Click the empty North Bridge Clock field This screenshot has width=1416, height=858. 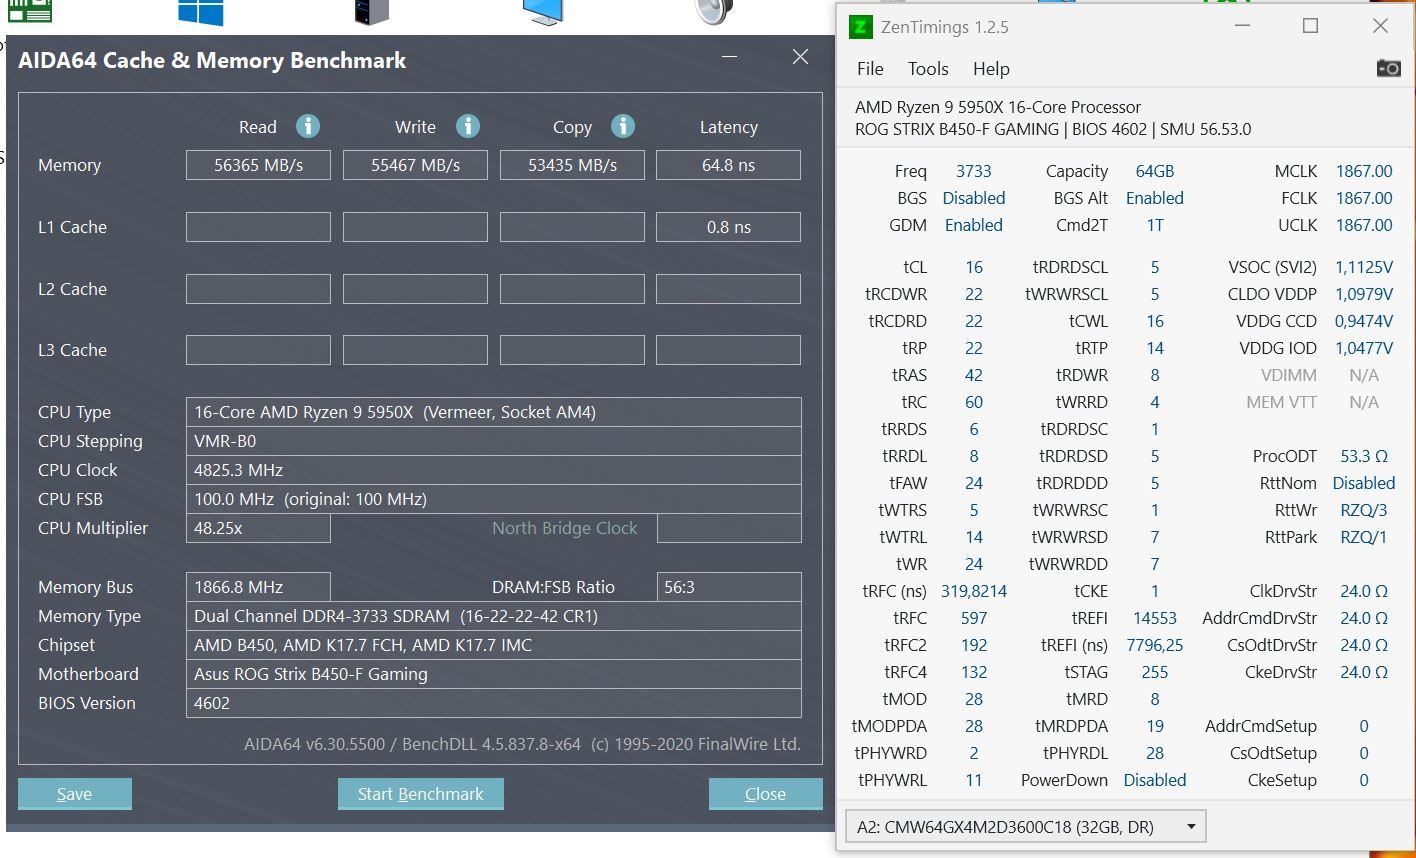pos(729,528)
